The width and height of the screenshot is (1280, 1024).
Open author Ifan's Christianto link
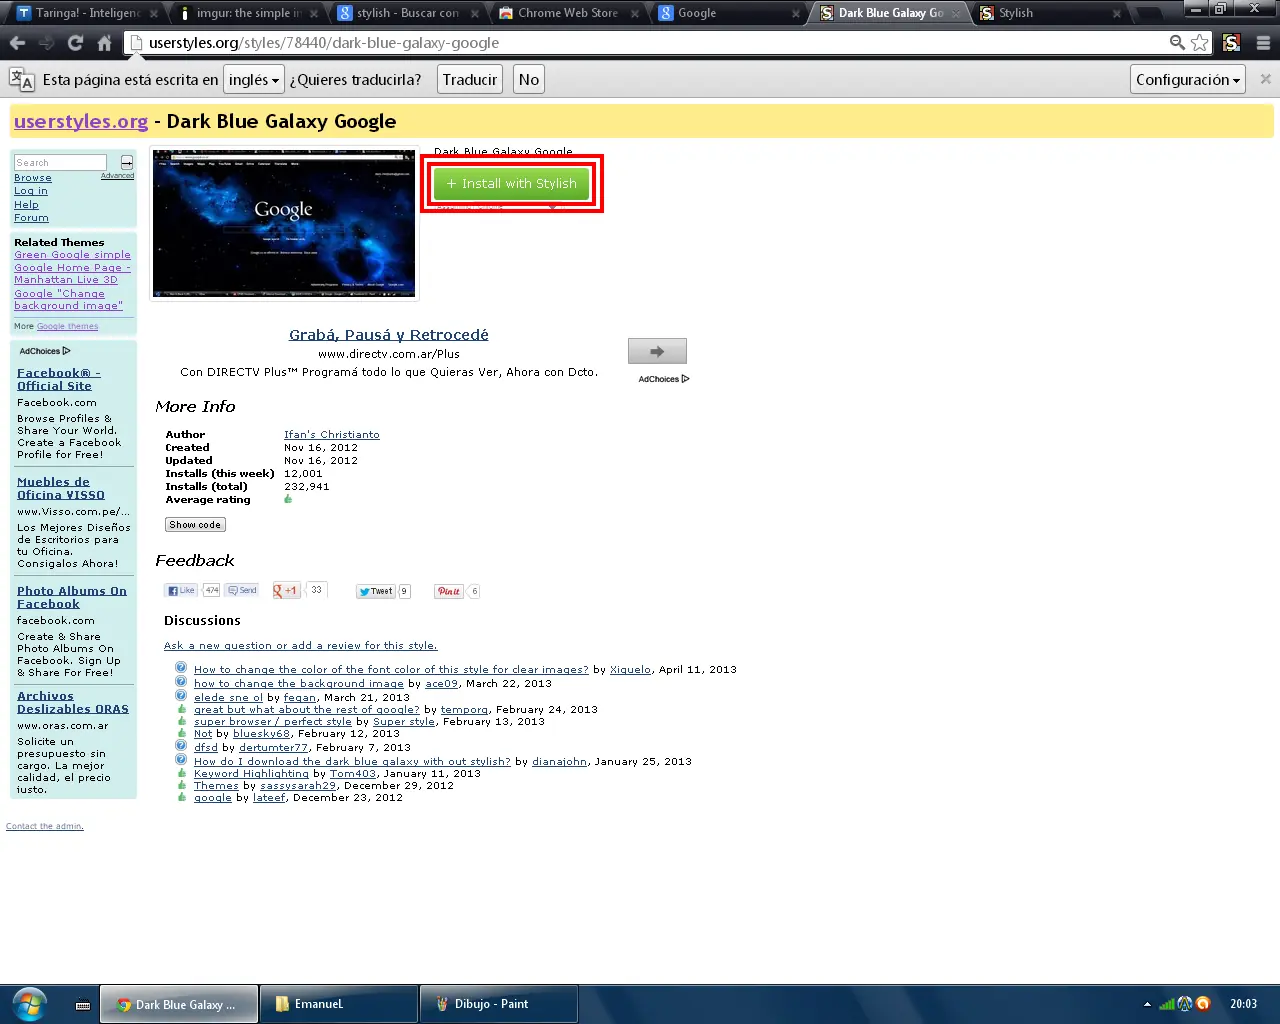pyautogui.click(x=332, y=434)
